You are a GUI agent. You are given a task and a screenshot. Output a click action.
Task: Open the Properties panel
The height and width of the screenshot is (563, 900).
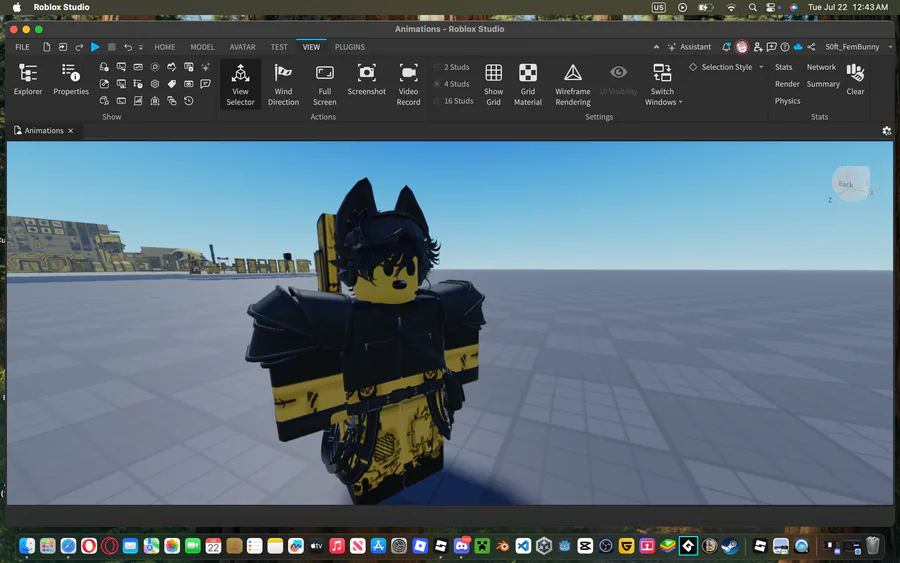pos(71,80)
